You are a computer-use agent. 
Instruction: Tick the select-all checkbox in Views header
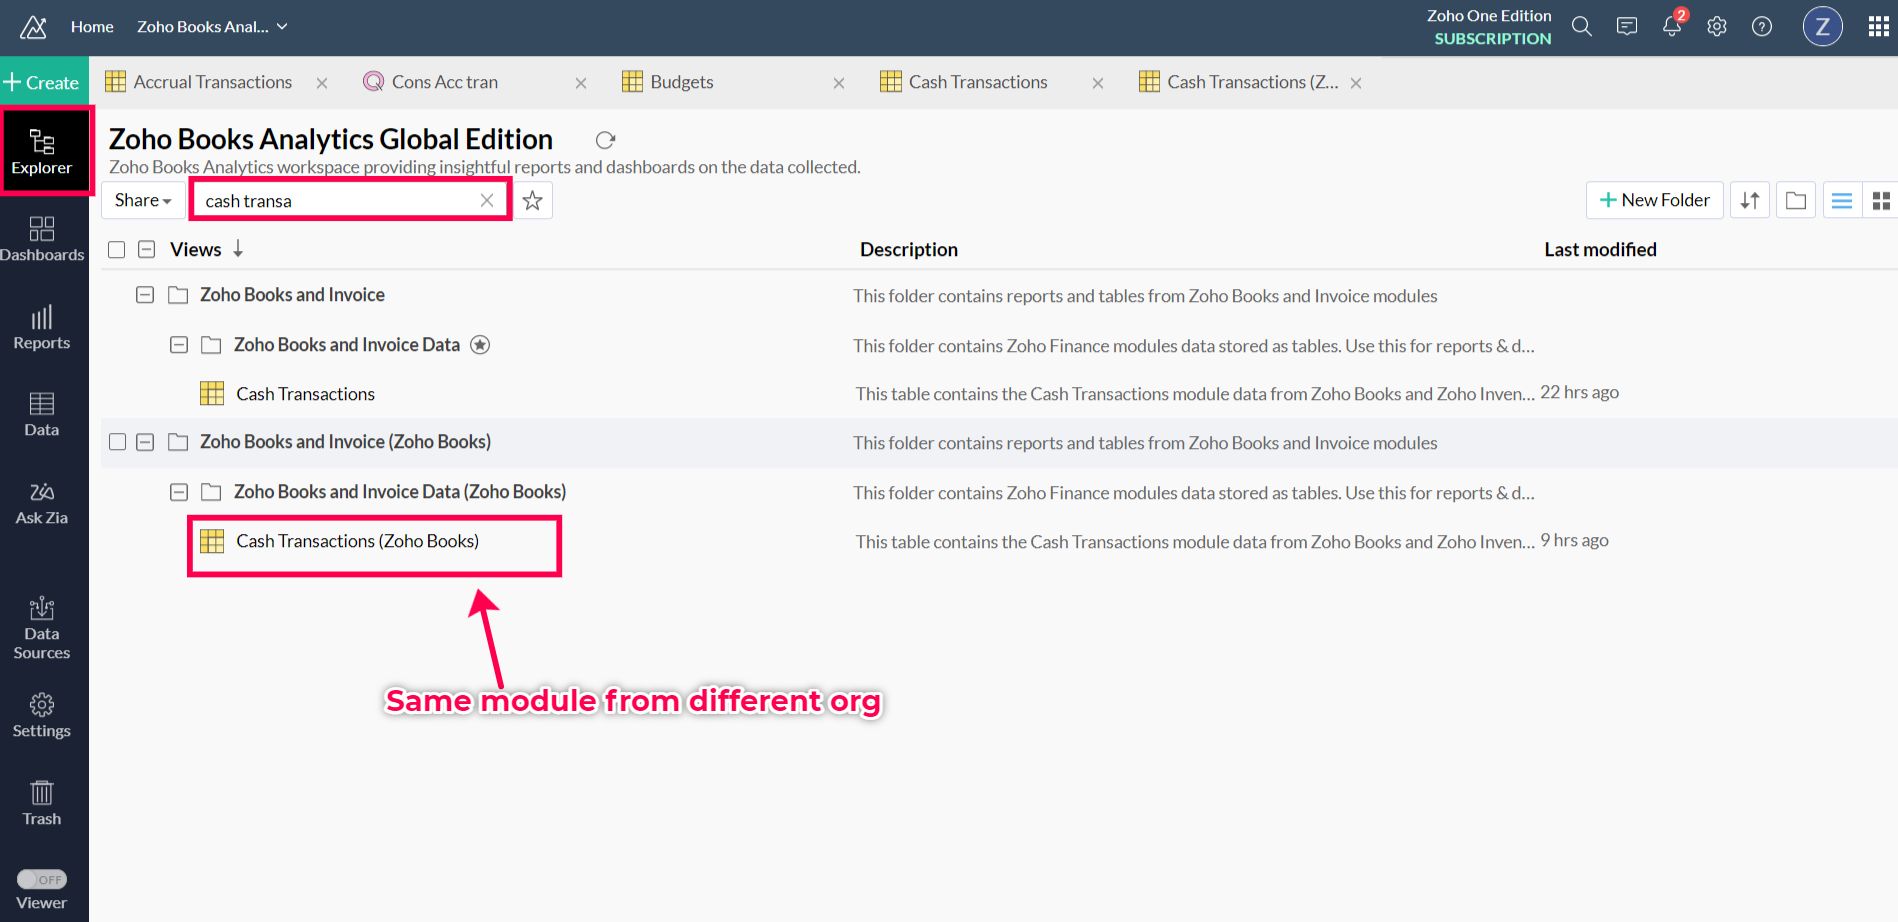click(117, 250)
